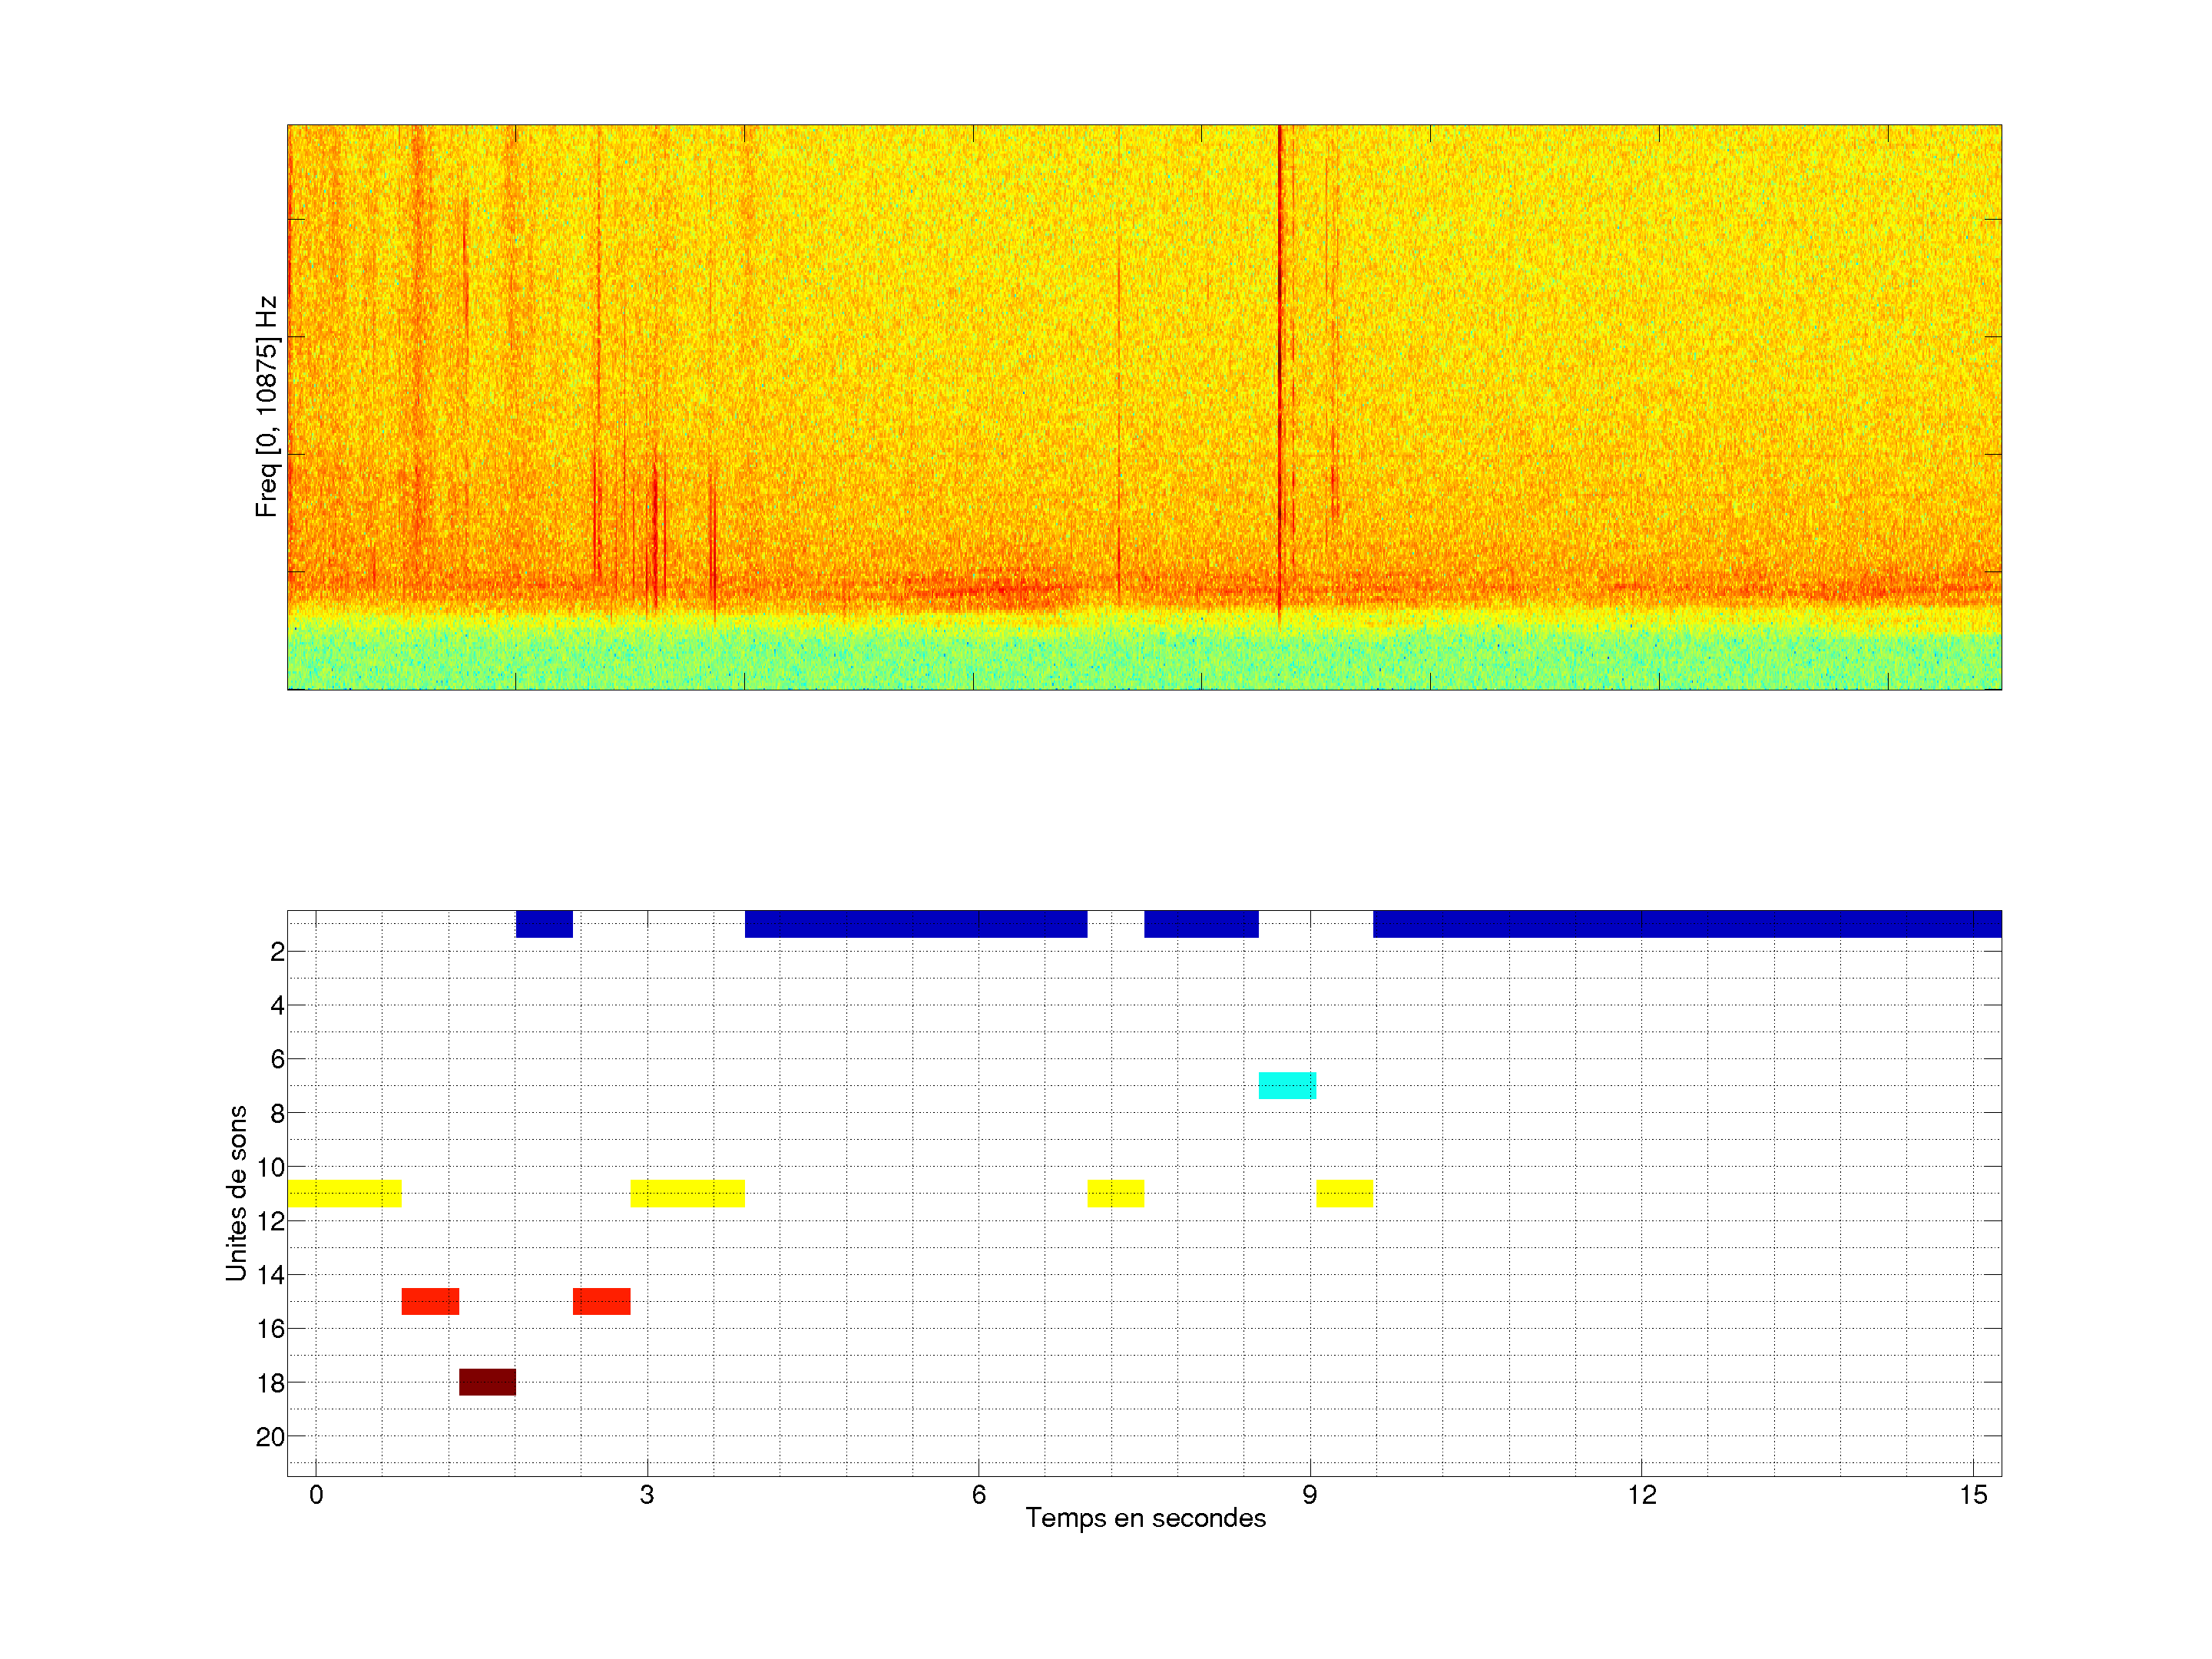Viewport: 2212px width, 1659px height.
Task: Click the short yellow bar near 7 seconds
Action: click(1115, 1193)
